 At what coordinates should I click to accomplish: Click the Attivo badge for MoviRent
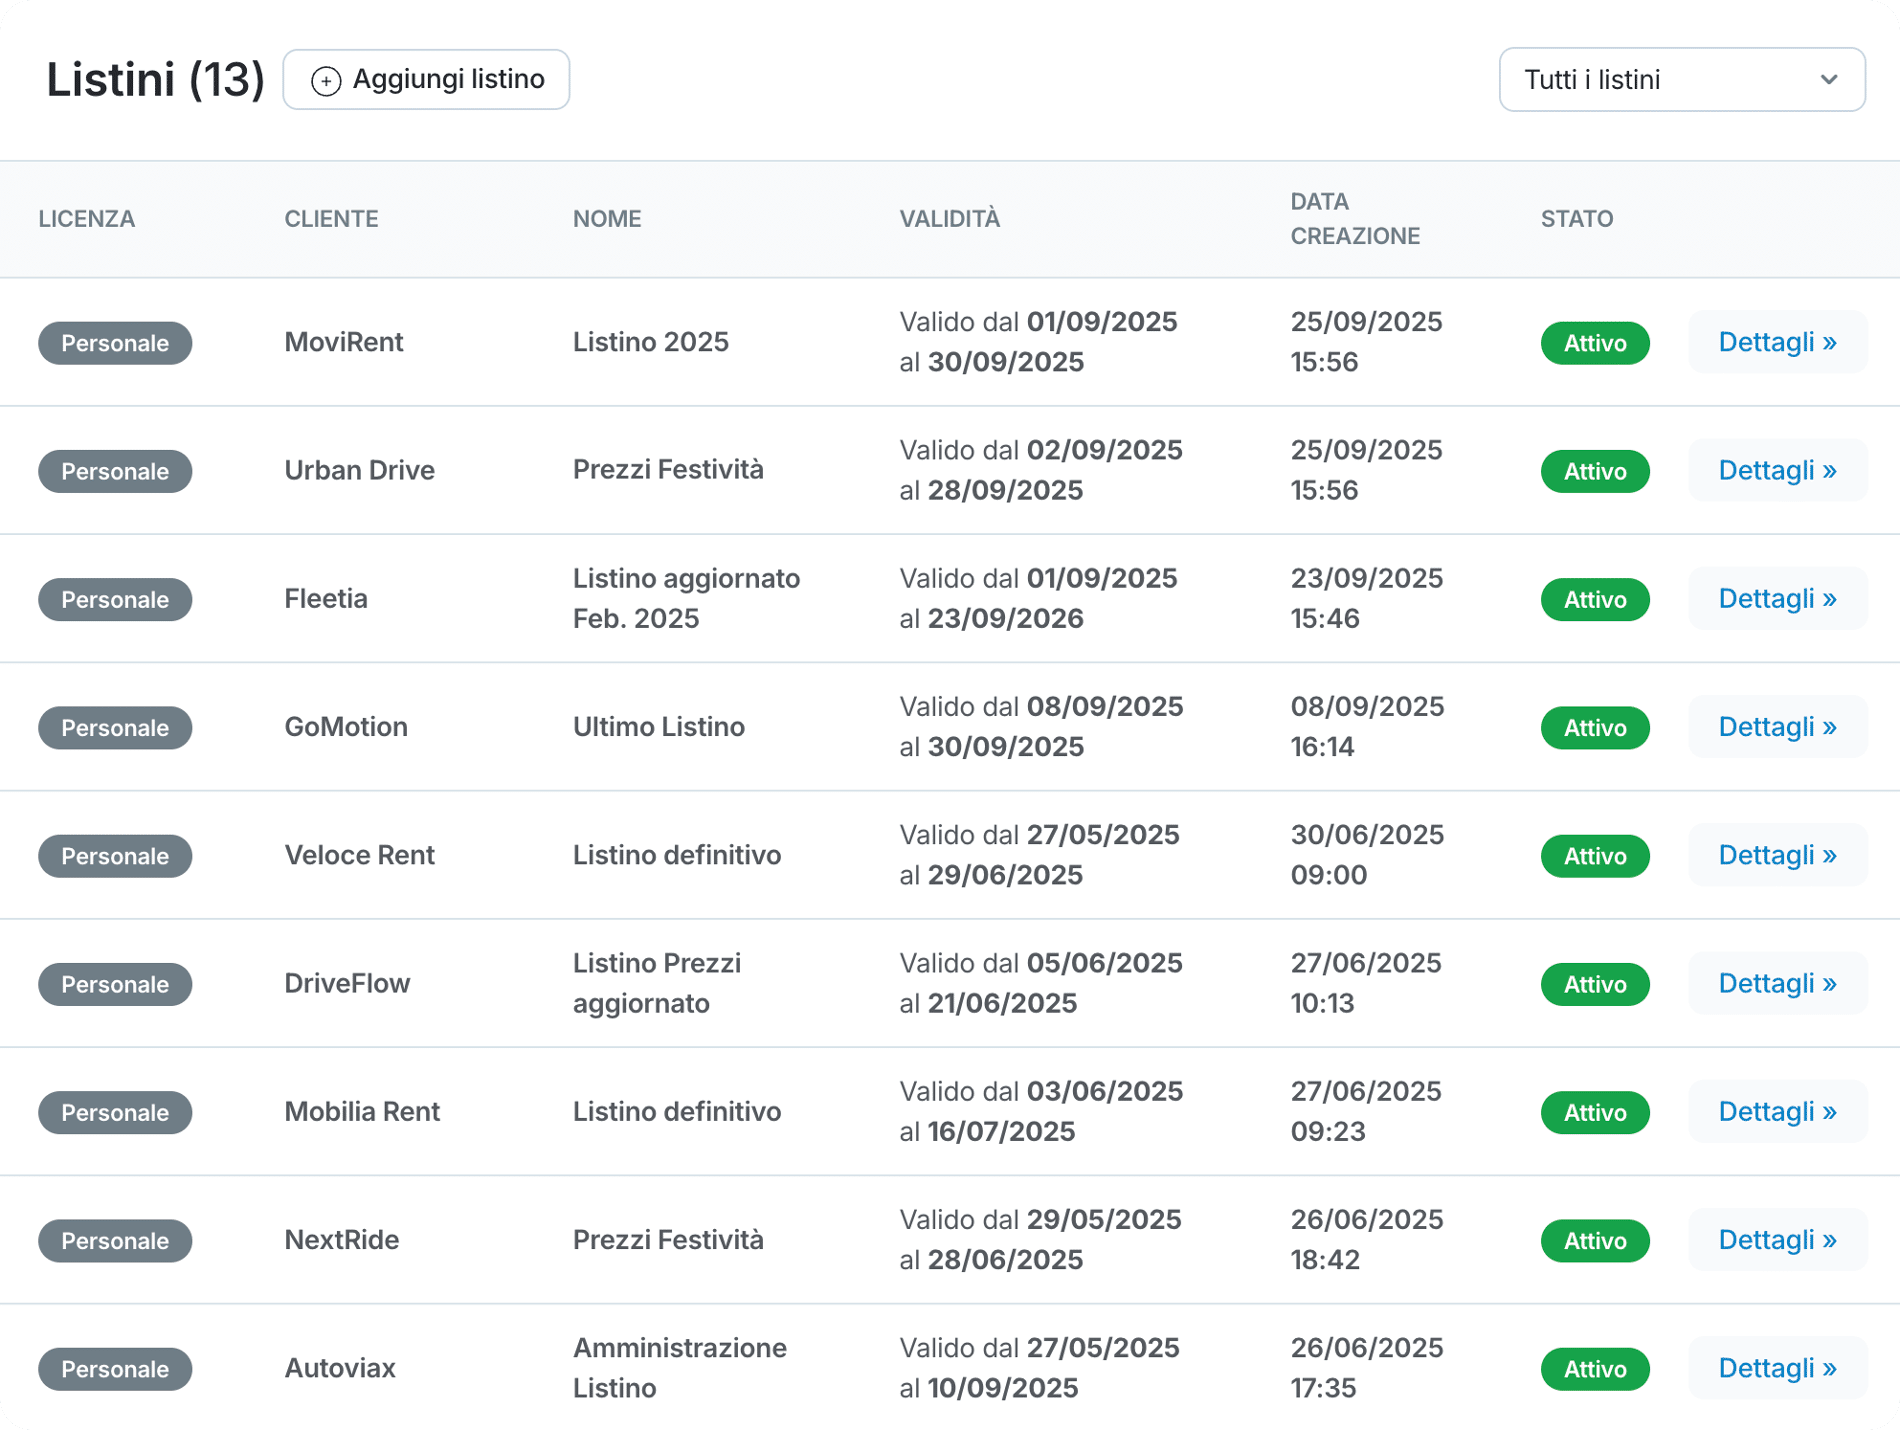[x=1594, y=343]
